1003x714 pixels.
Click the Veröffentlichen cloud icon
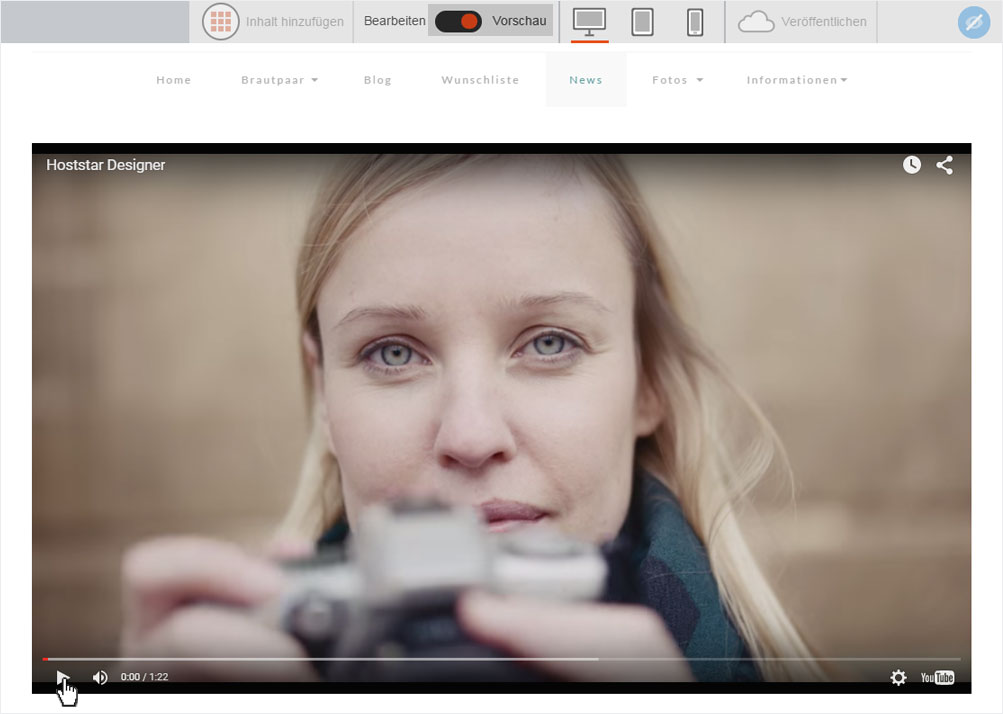(756, 22)
